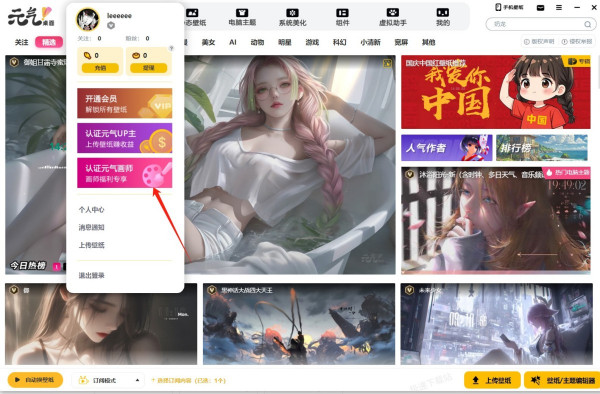Image resolution: width=600 pixels, height=394 pixels.
Task: Click the help icon above the coin boxes
Action: [x=171, y=48]
